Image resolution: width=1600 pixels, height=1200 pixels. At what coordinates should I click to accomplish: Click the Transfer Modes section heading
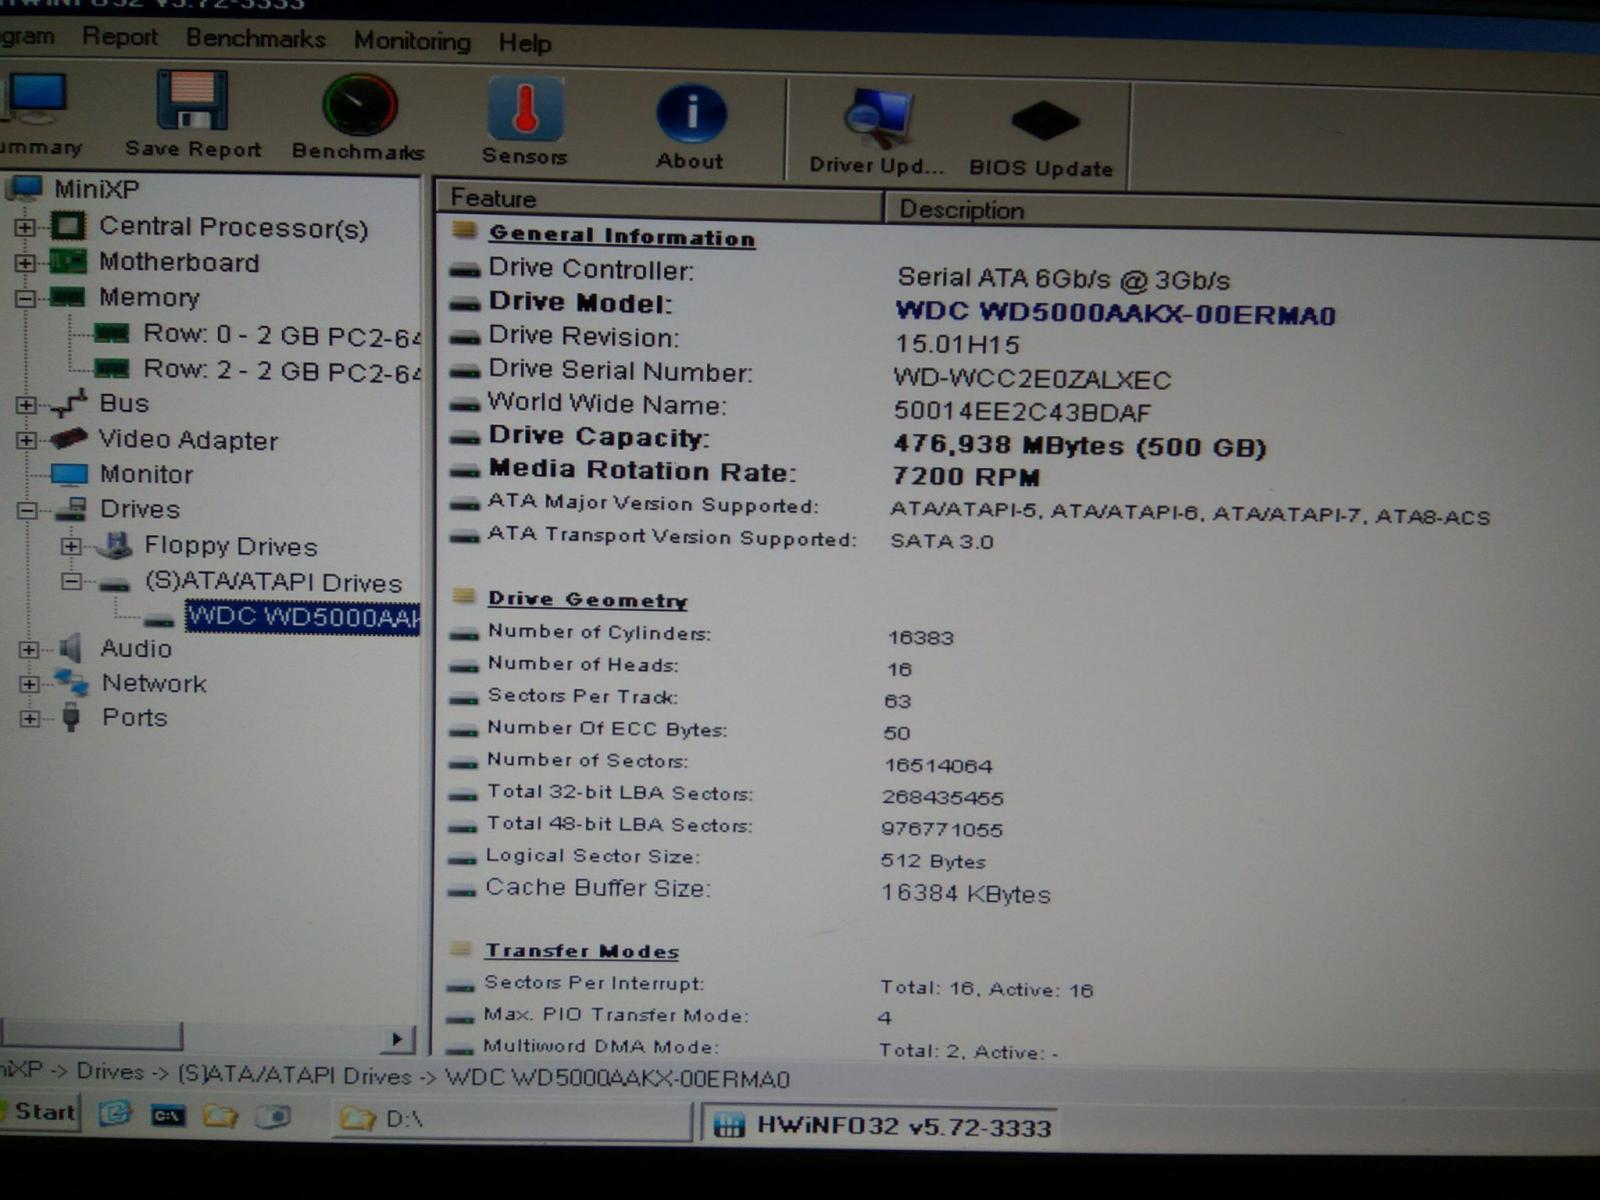pos(582,951)
